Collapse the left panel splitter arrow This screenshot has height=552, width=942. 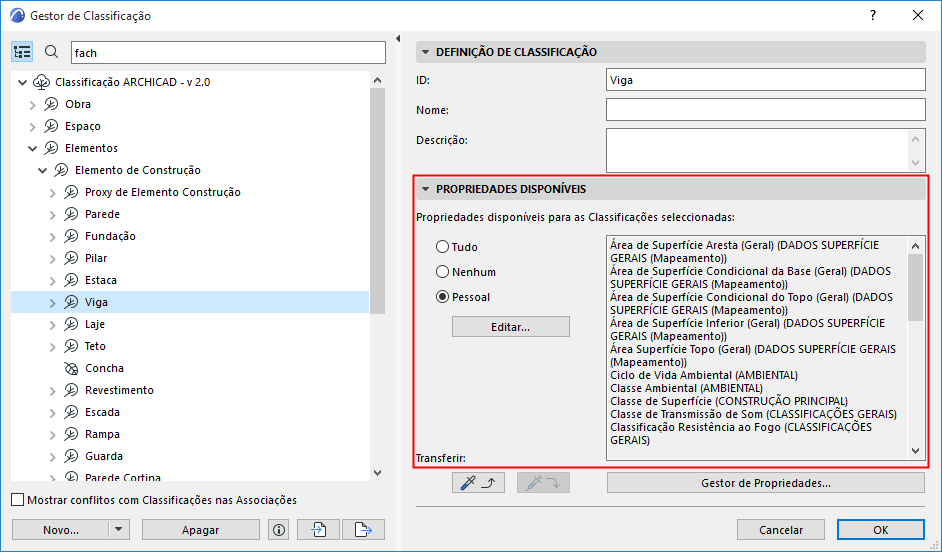(x=398, y=39)
